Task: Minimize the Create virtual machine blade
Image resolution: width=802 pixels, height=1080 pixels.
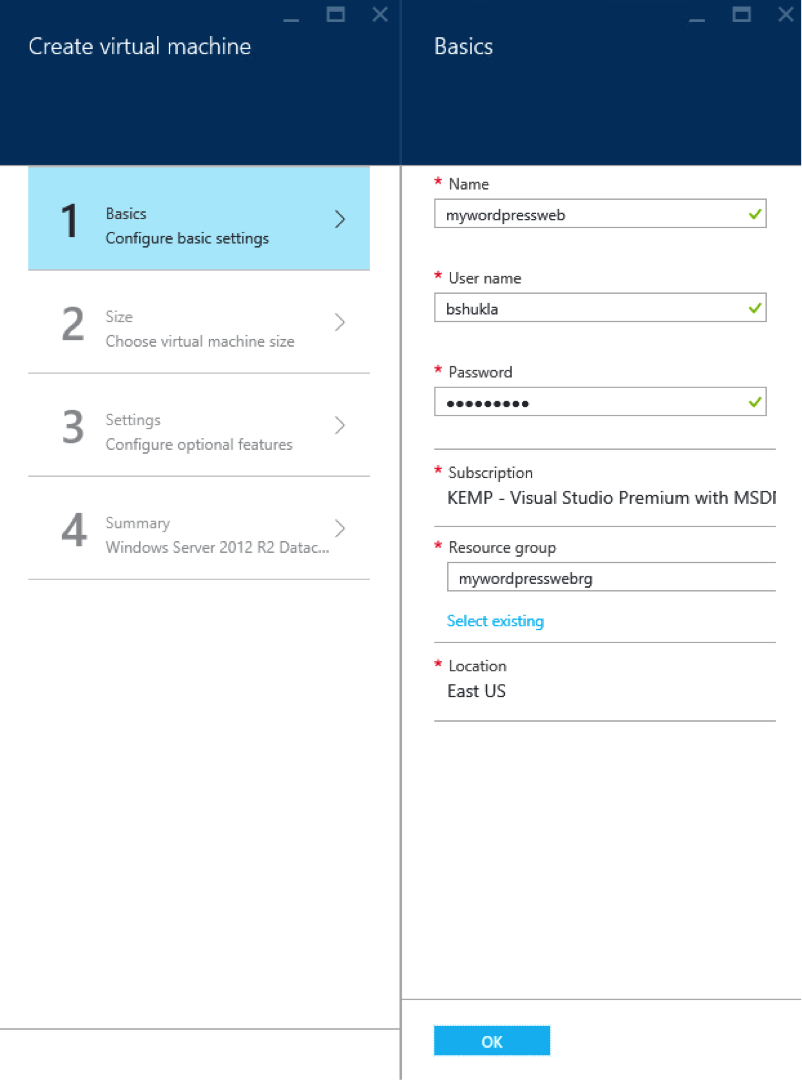Action: click(291, 17)
